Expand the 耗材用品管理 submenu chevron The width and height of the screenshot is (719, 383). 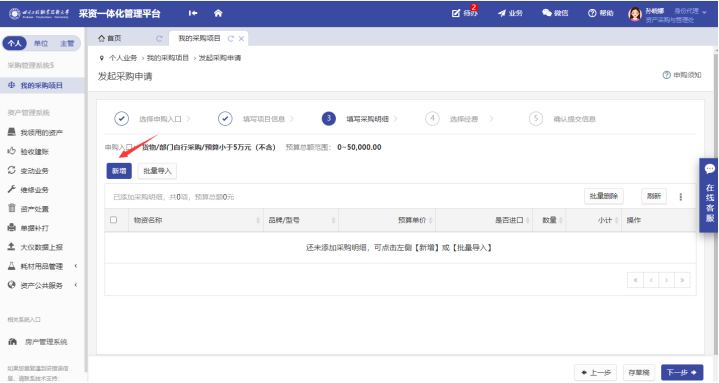(76, 266)
